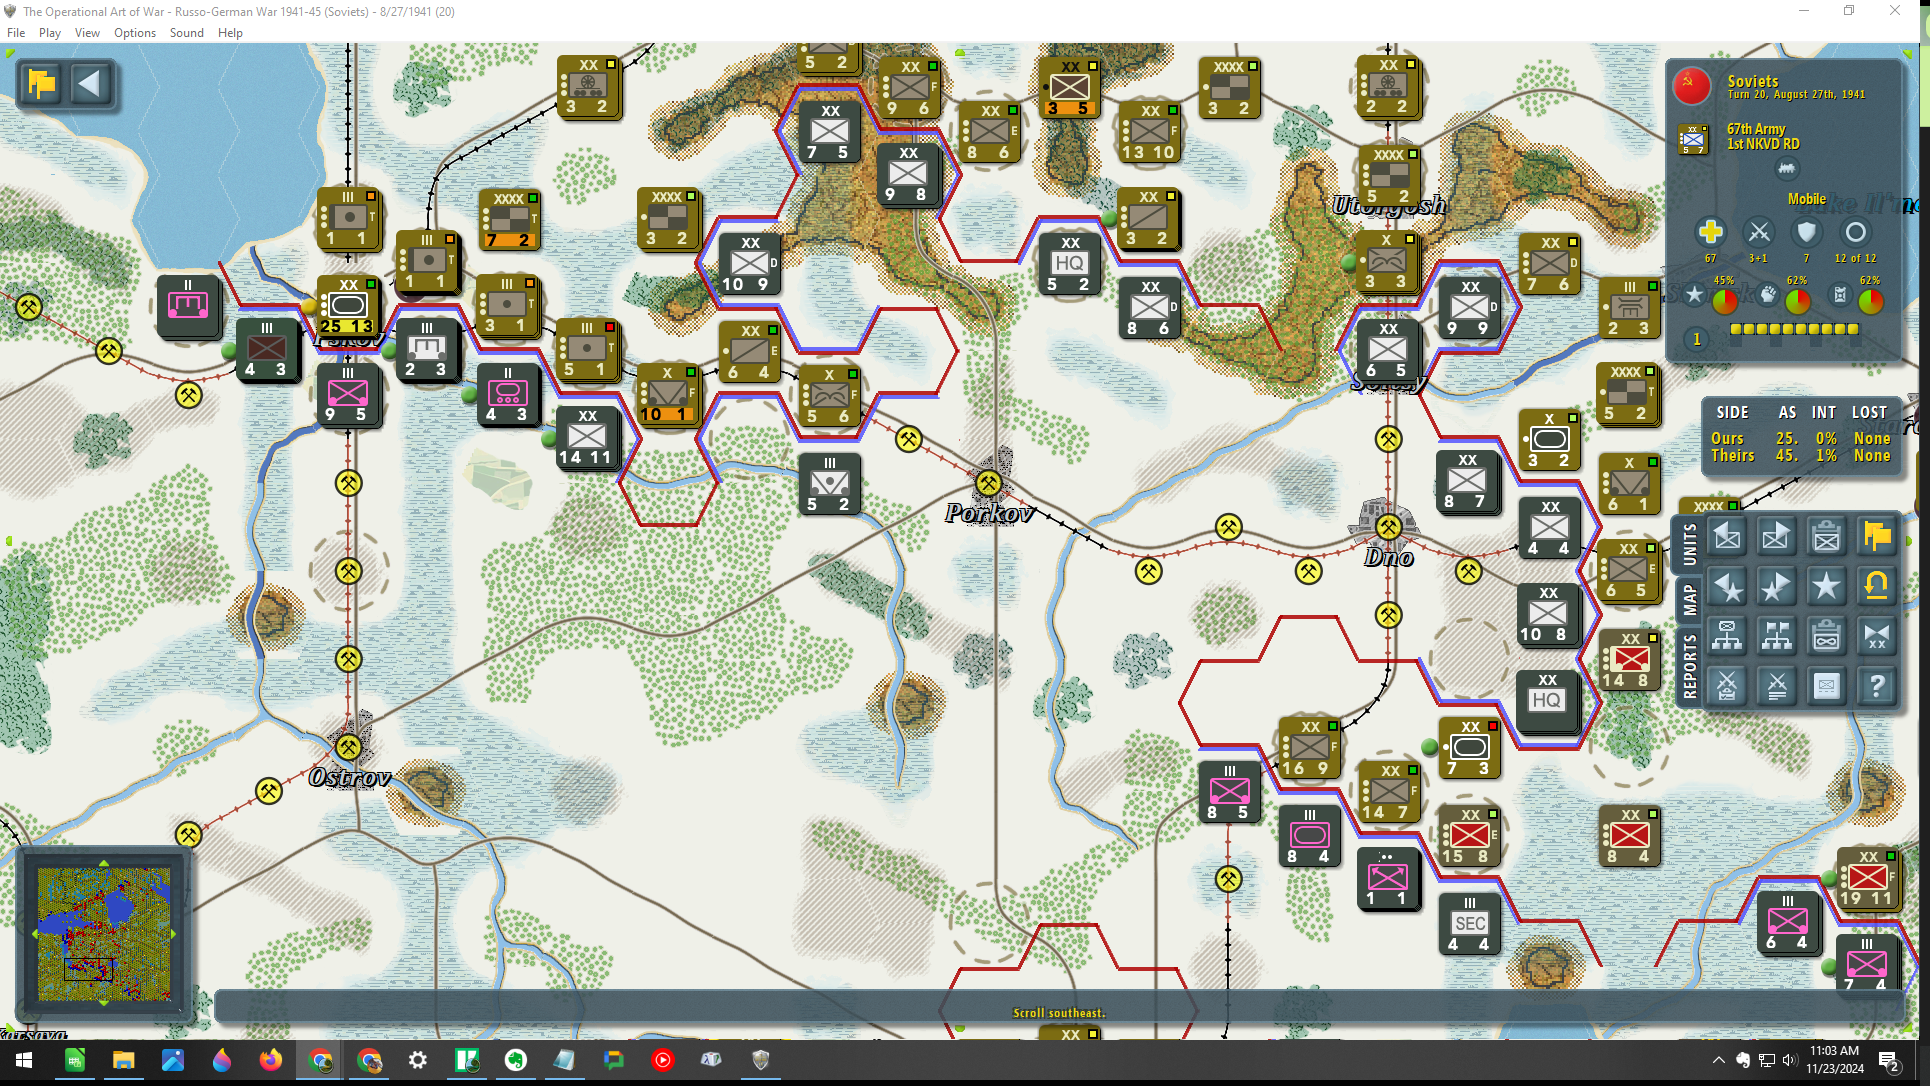The height and width of the screenshot is (1086, 1930).
Task: Select the Soviet 13-10 division counter
Action: pyautogui.click(x=1149, y=132)
